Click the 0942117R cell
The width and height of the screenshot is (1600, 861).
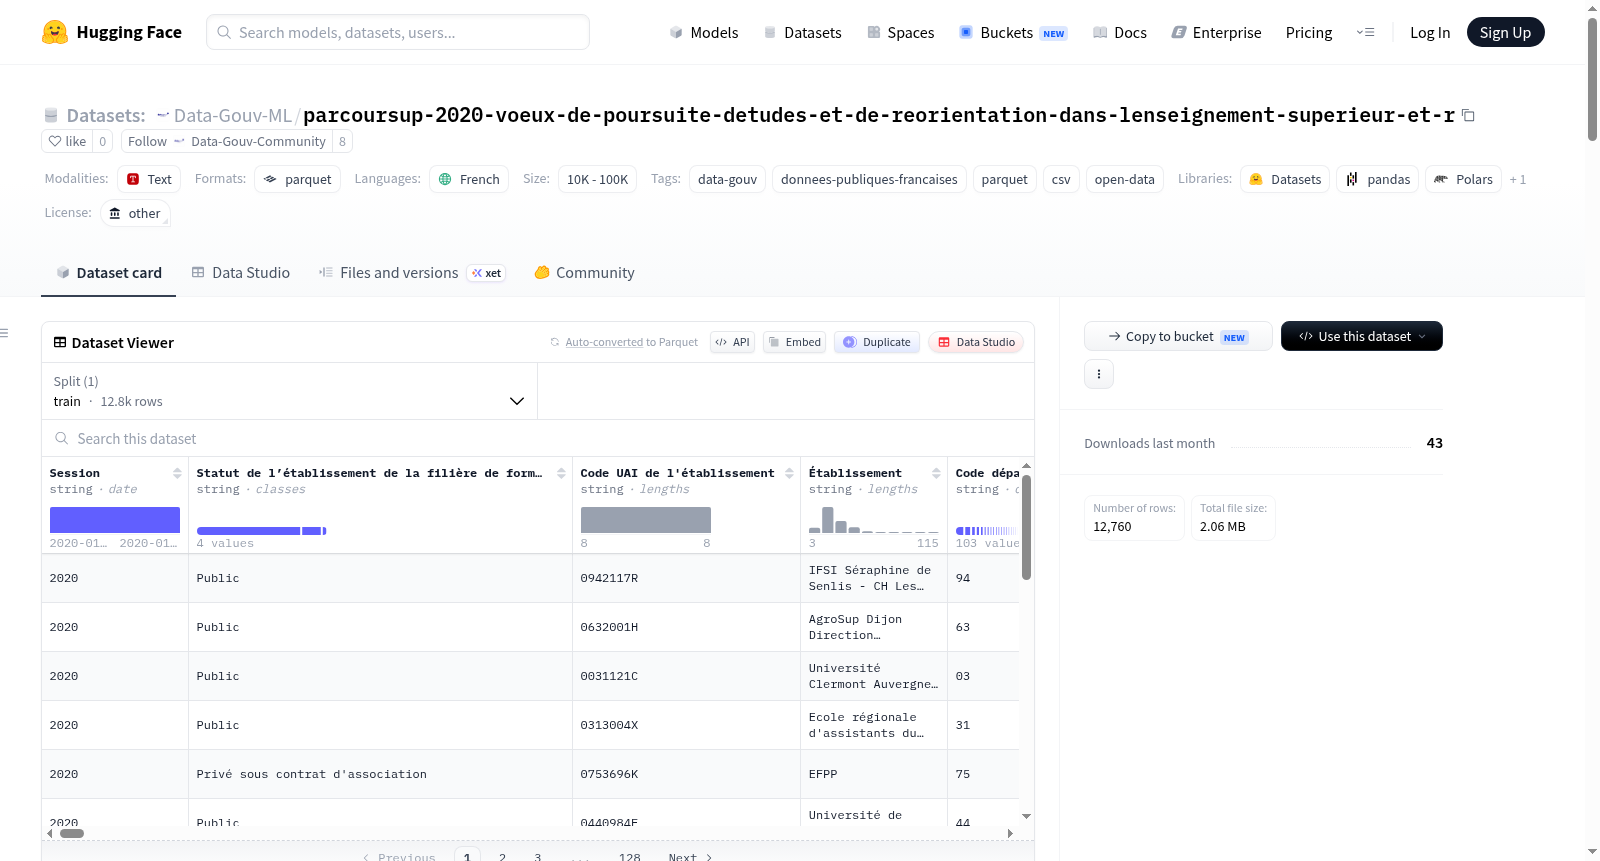pyautogui.click(x=686, y=578)
